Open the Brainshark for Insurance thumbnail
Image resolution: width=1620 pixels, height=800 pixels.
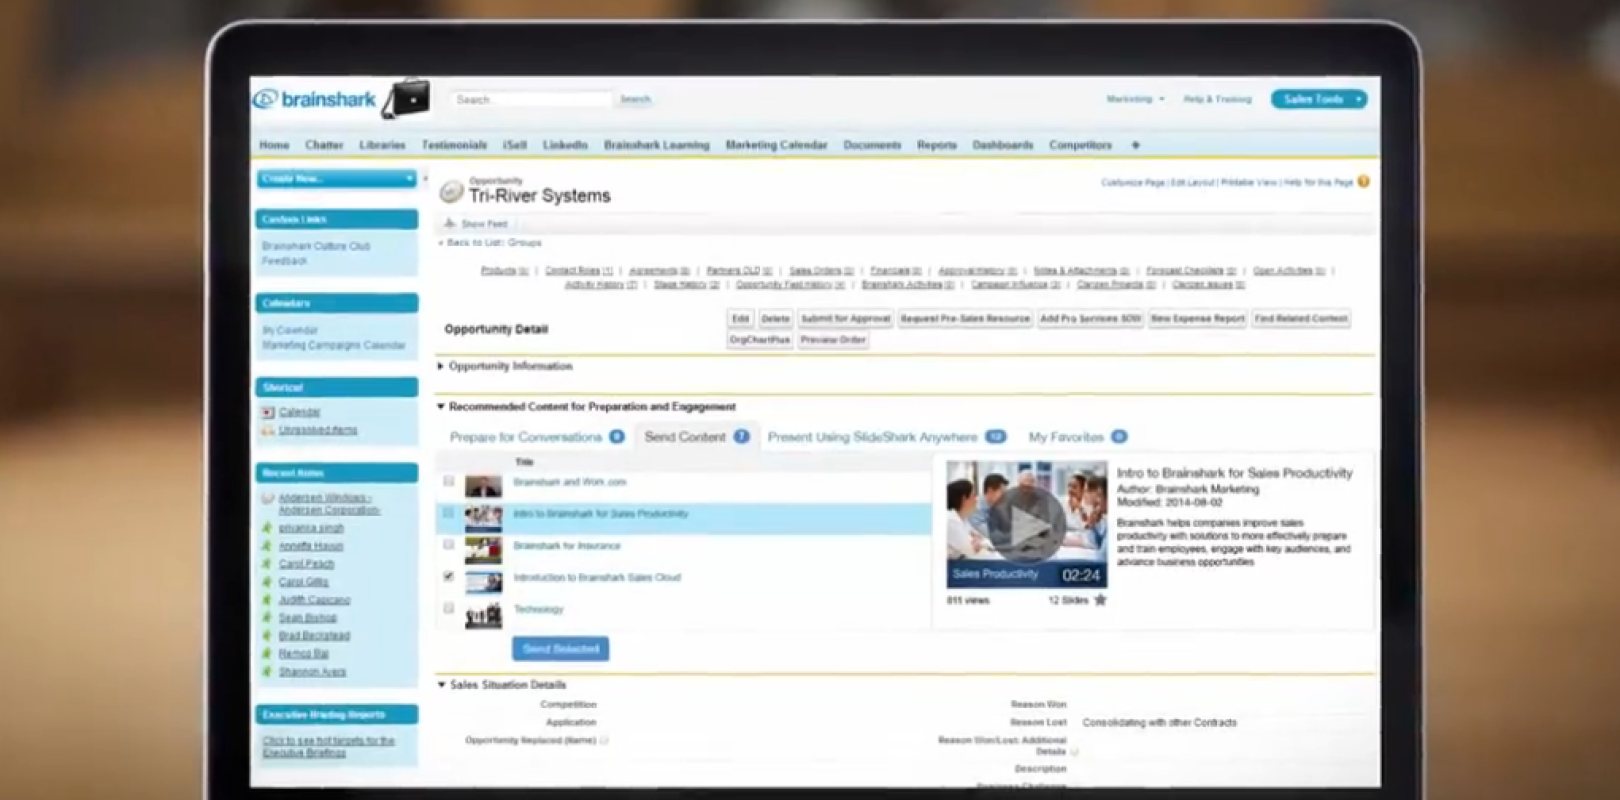pos(483,551)
